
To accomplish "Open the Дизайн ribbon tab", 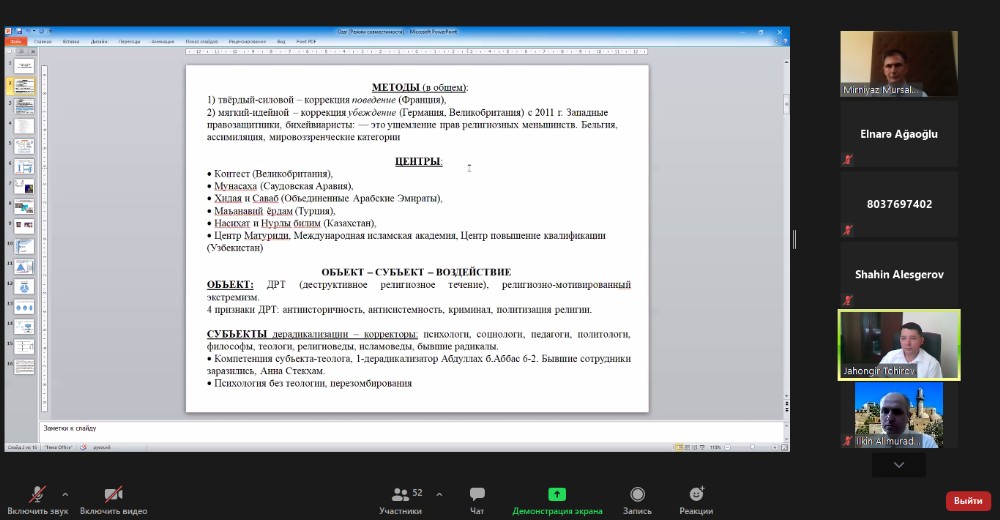I will [99, 41].
